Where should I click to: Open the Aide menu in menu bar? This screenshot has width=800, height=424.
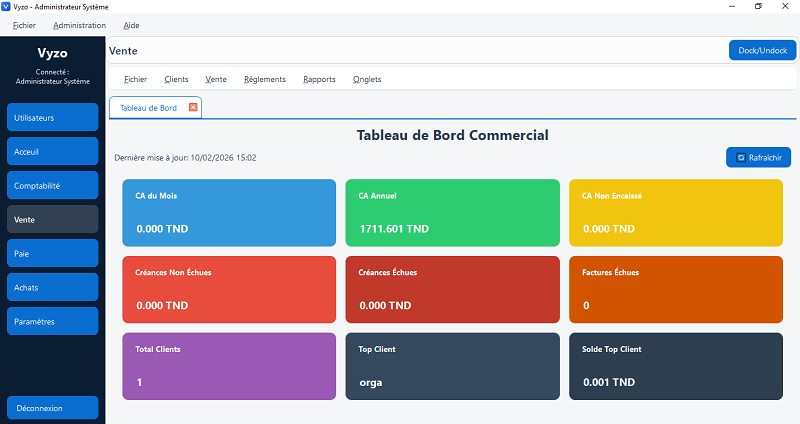[131, 25]
